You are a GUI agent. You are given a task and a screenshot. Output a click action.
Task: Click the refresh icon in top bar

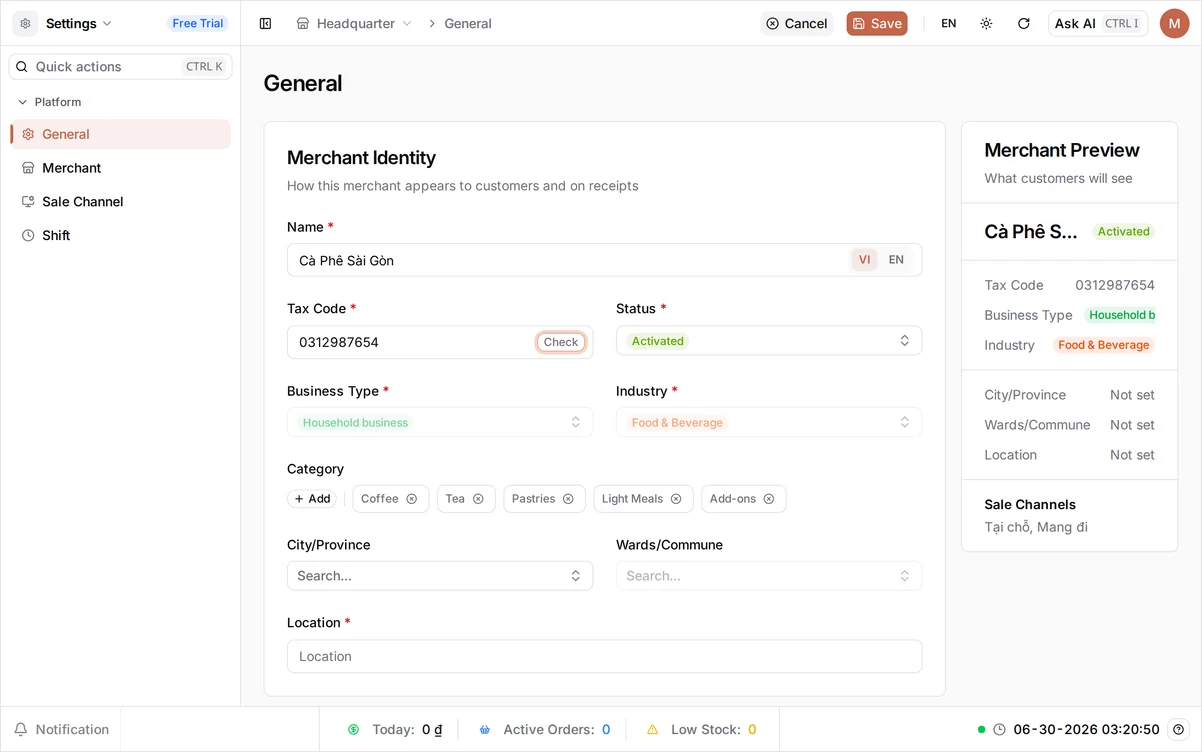pyautogui.click(x=1023, y=23)
